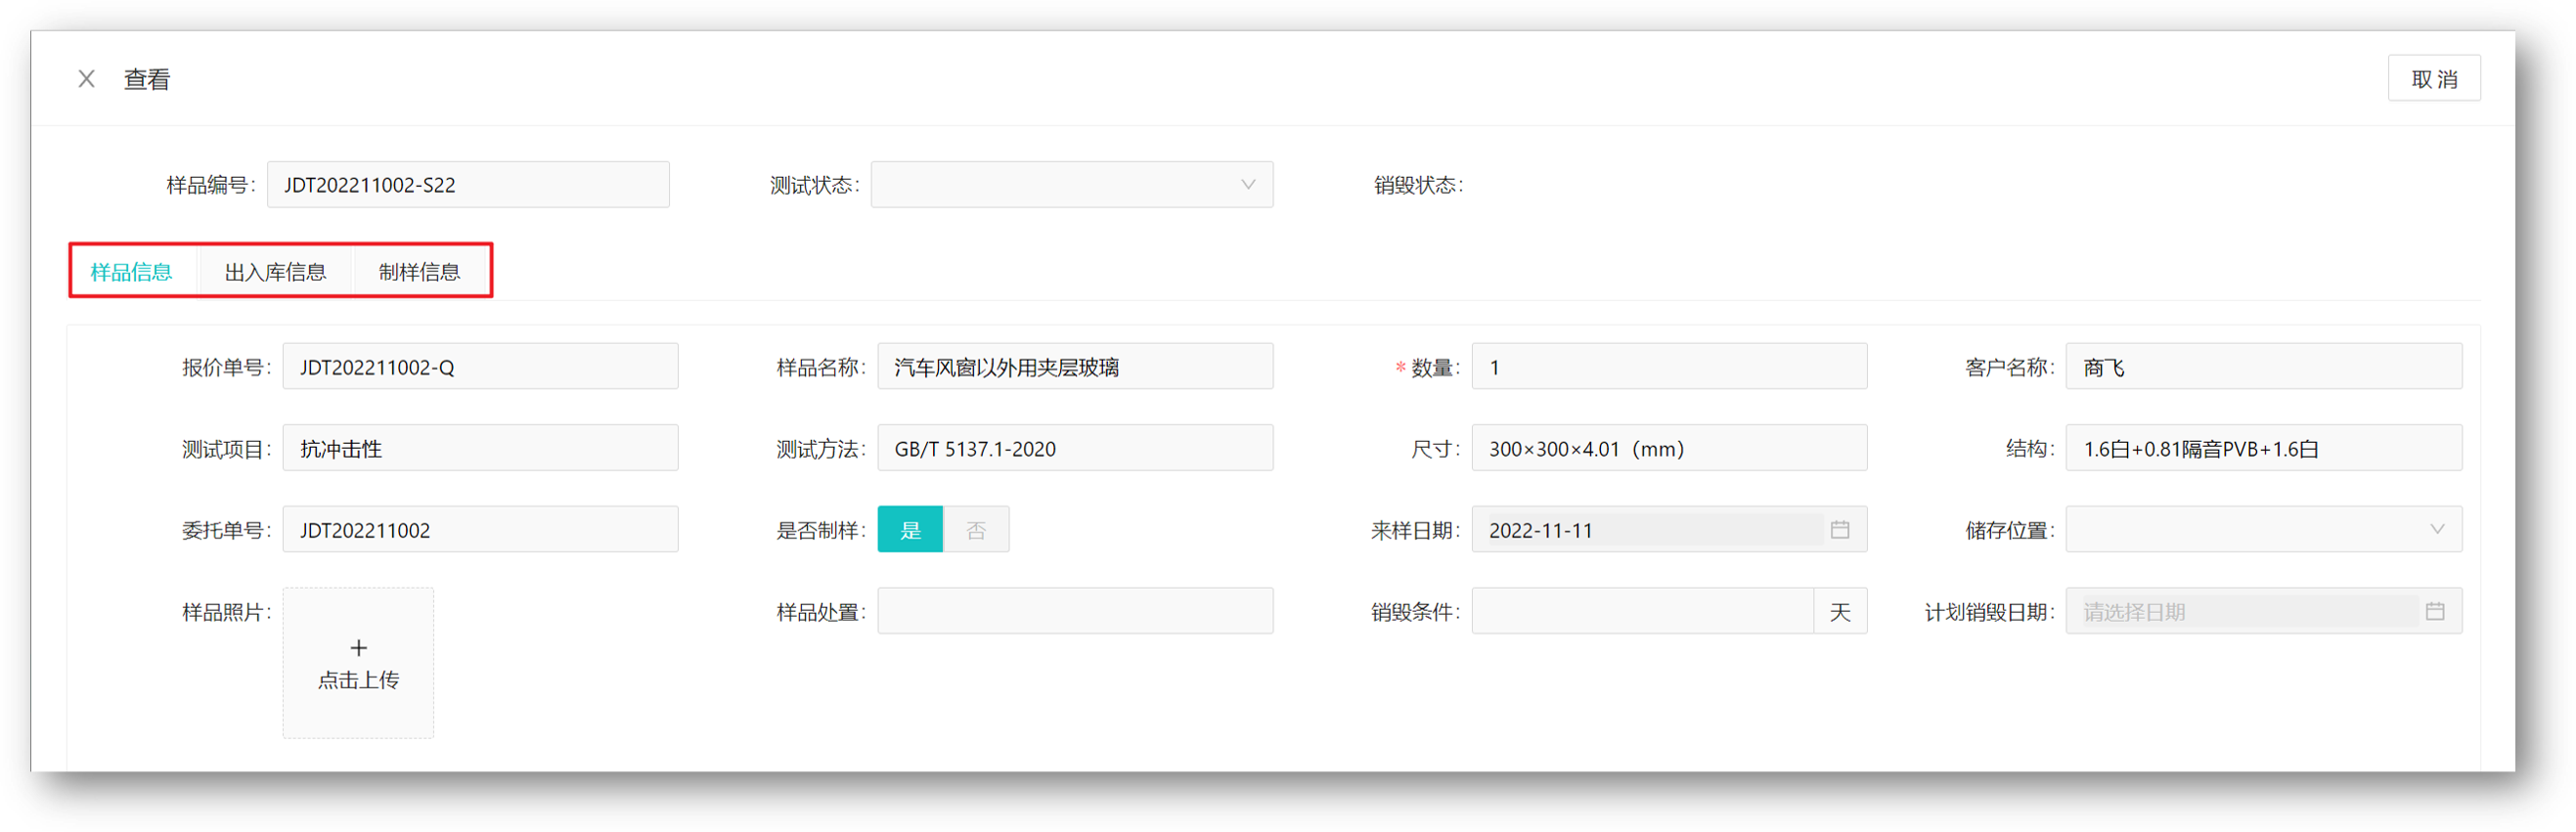The height and width of the screenshot is (832, 2576).
Task: Focus the 样品名称 text field
Action: [x=1075, y=367]
